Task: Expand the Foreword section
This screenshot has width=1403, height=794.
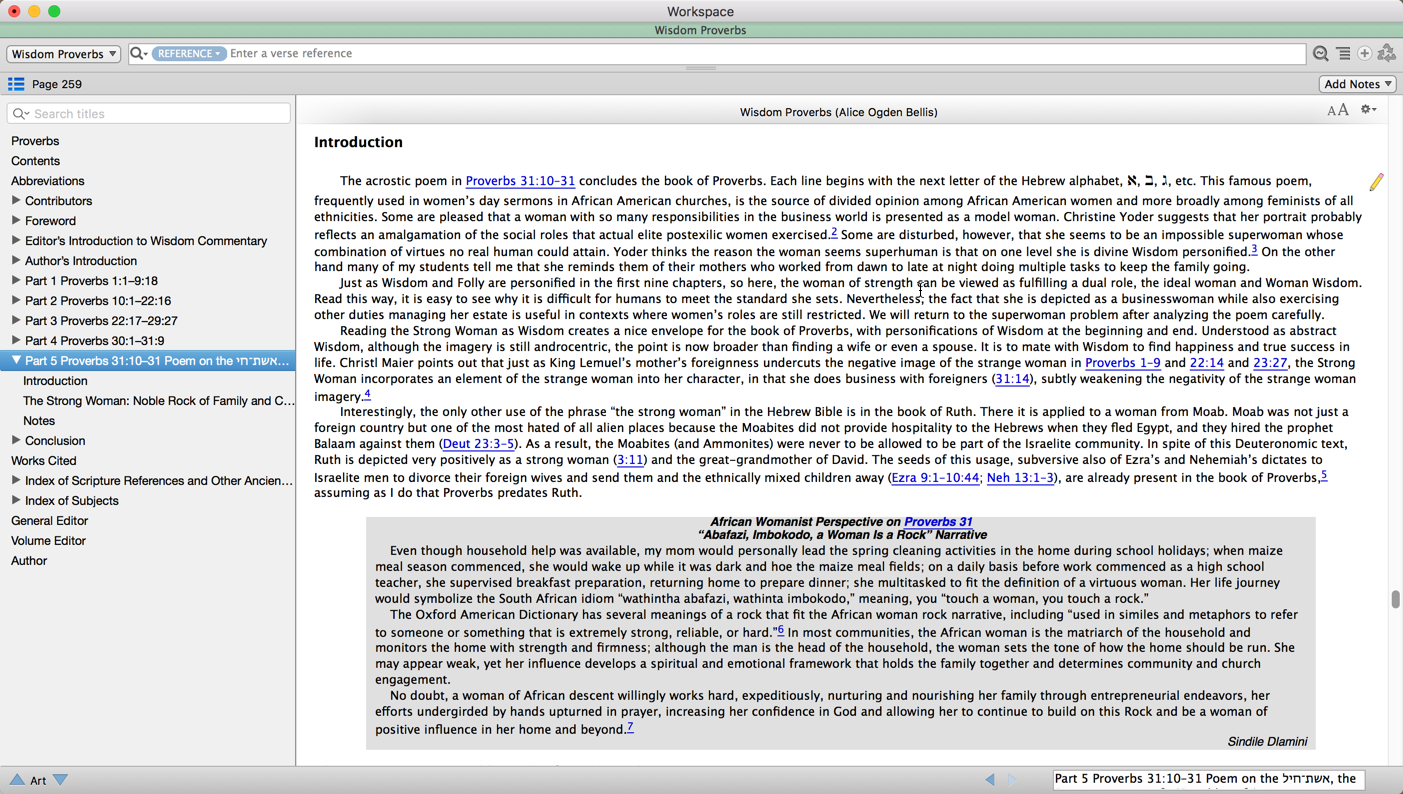Action: click(16, 221)
